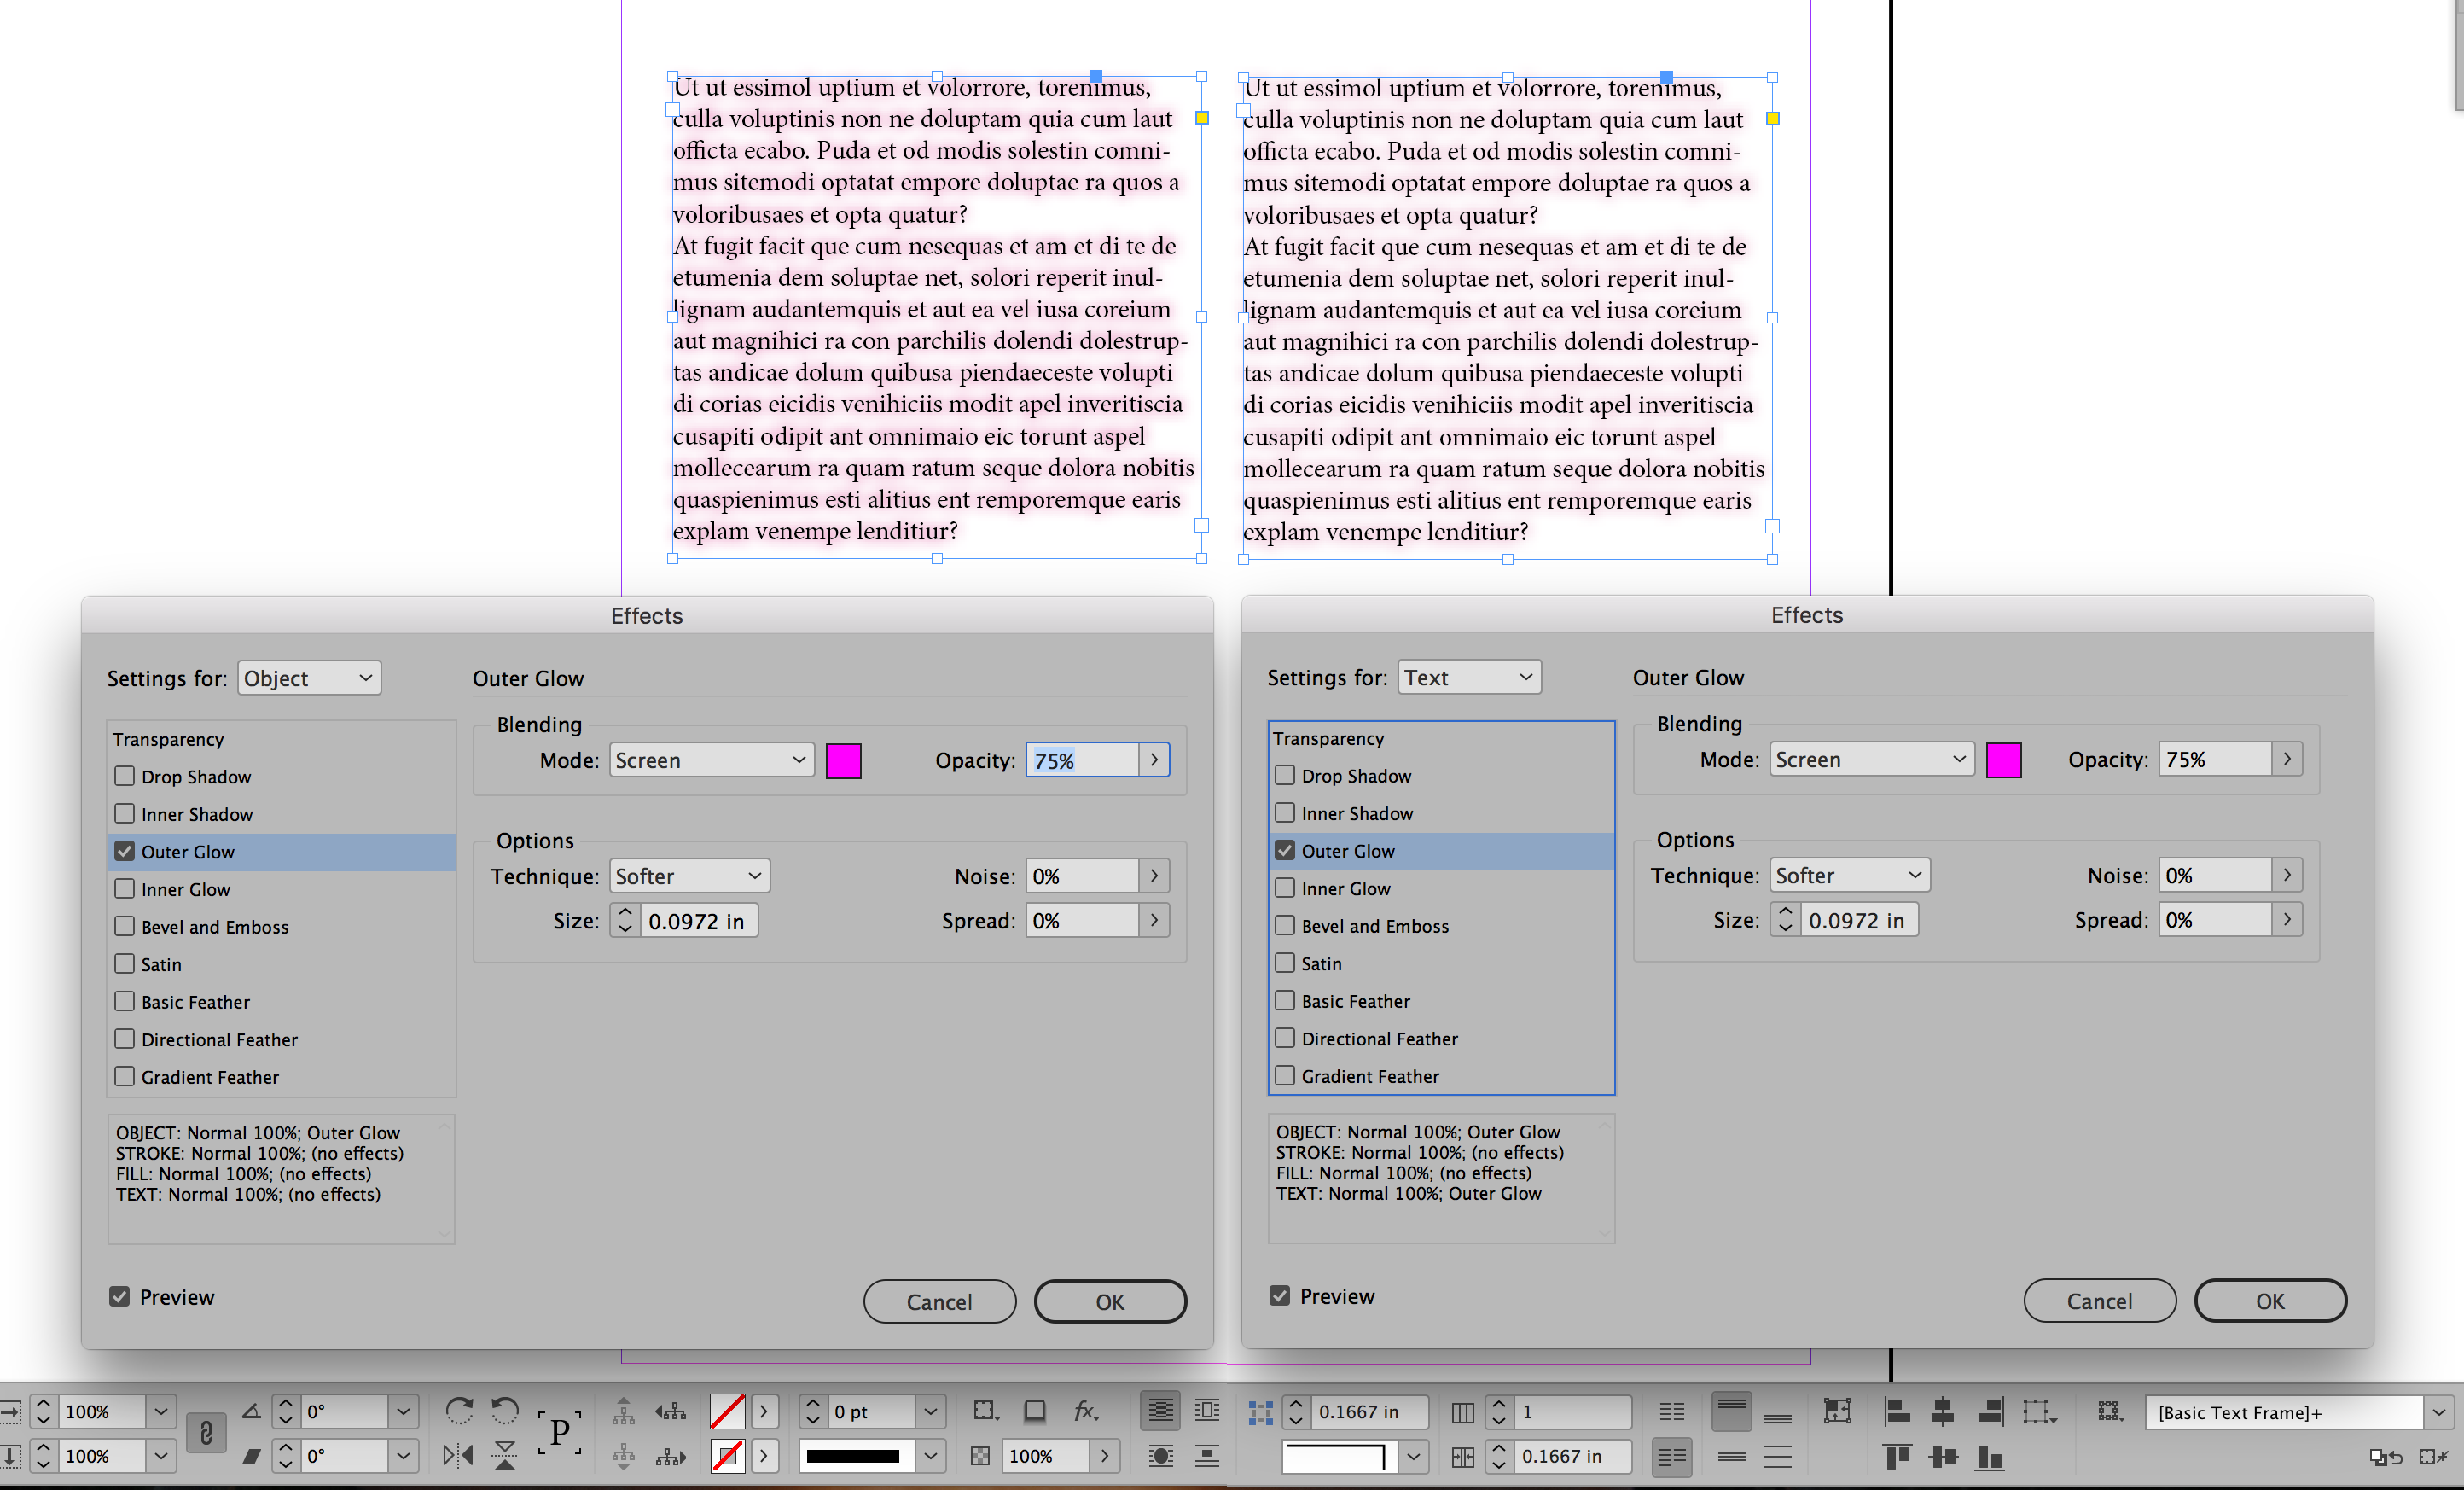Screen dimensions: 2464x1490
Task: Click Size field in left Effects dialog
Action: point(697,921)
